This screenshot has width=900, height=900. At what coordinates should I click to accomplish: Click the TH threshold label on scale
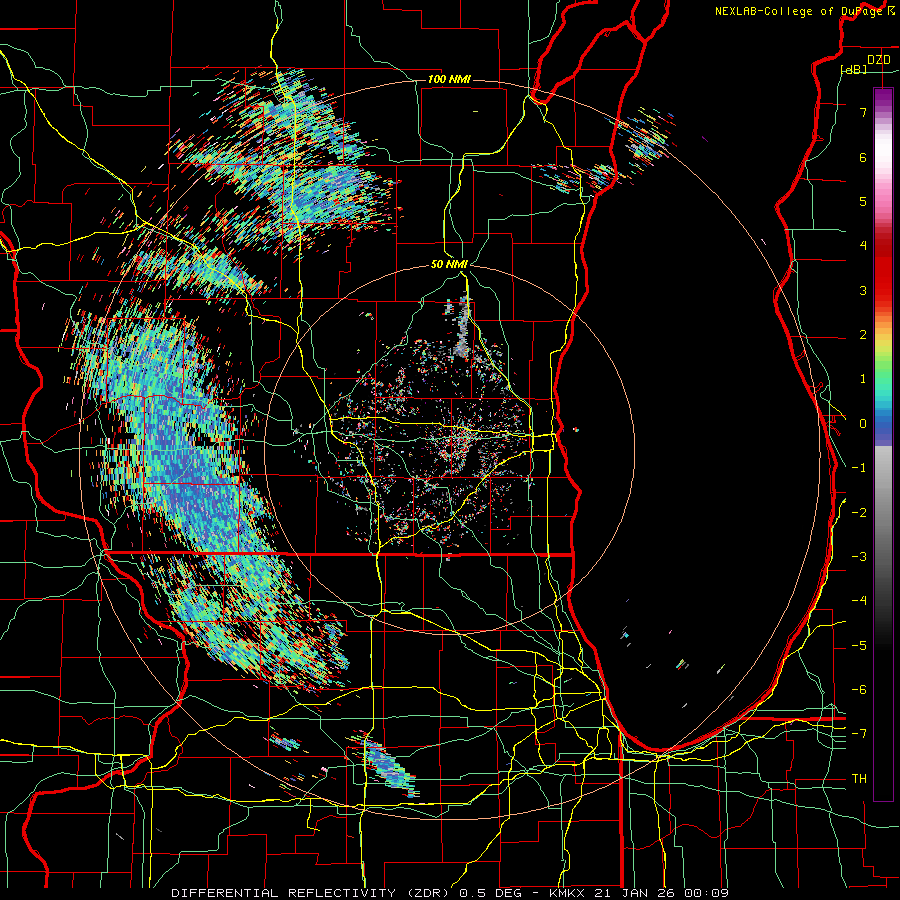tap(859, 779)
